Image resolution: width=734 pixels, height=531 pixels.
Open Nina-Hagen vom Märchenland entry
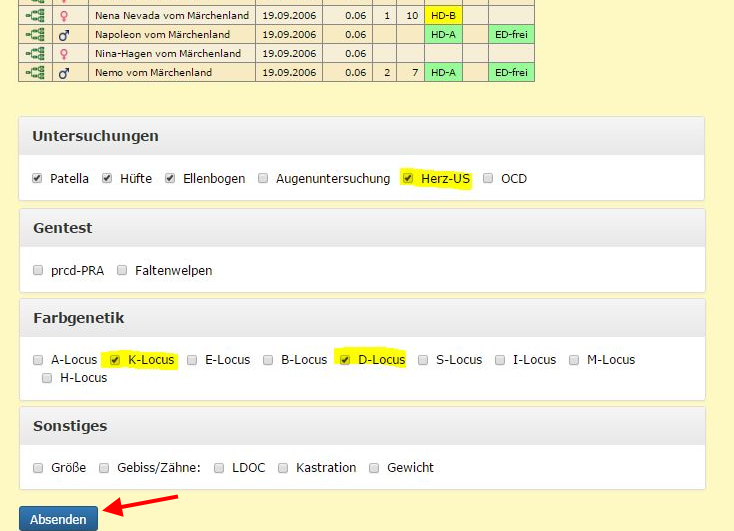coord(168,53)
